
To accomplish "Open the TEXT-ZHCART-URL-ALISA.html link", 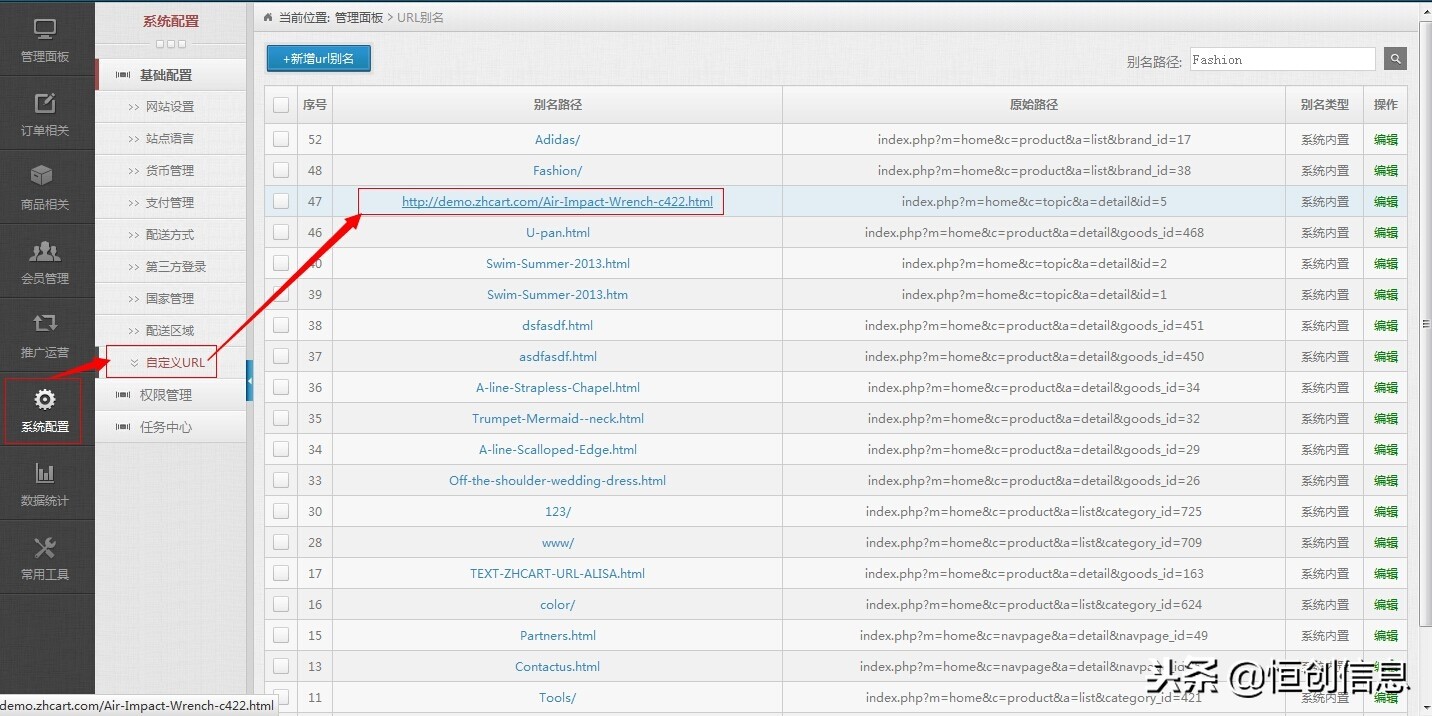I will (x=557, y=574).
